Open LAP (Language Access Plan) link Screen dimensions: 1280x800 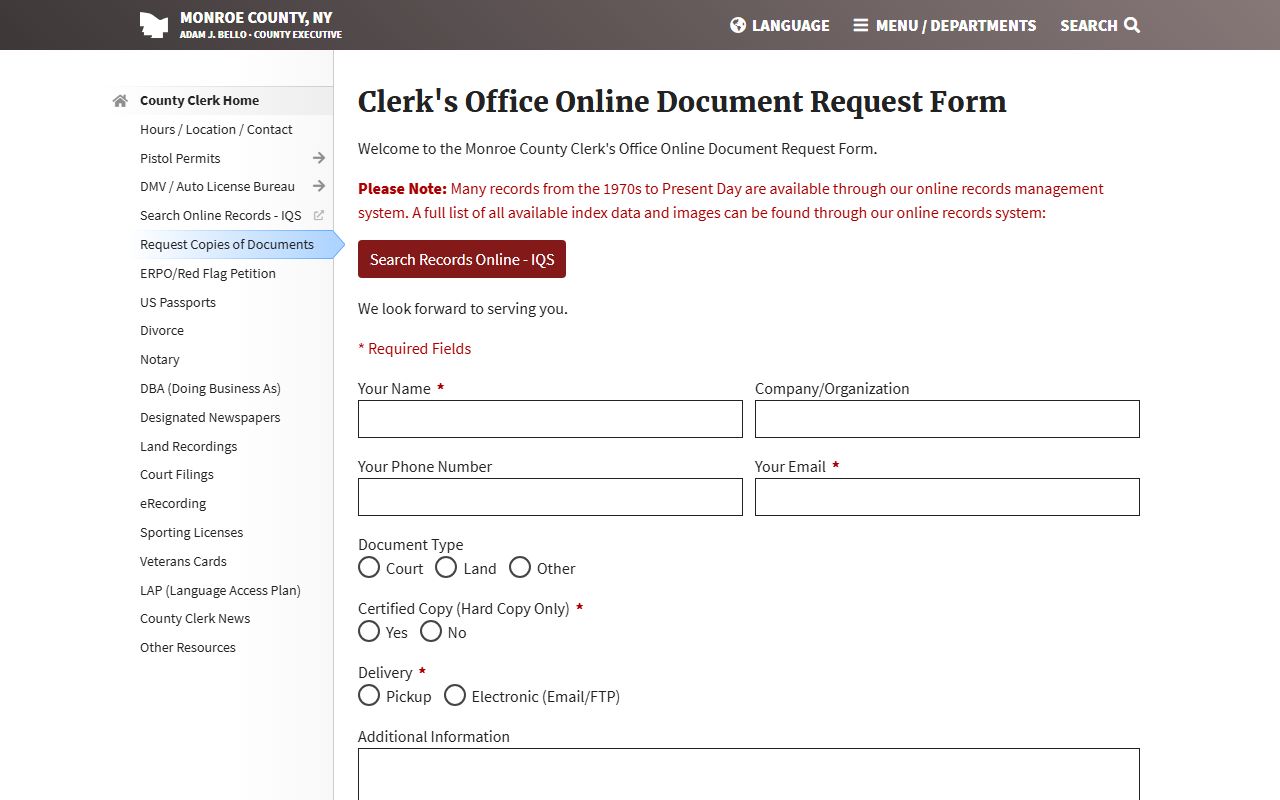pos(220,590)
